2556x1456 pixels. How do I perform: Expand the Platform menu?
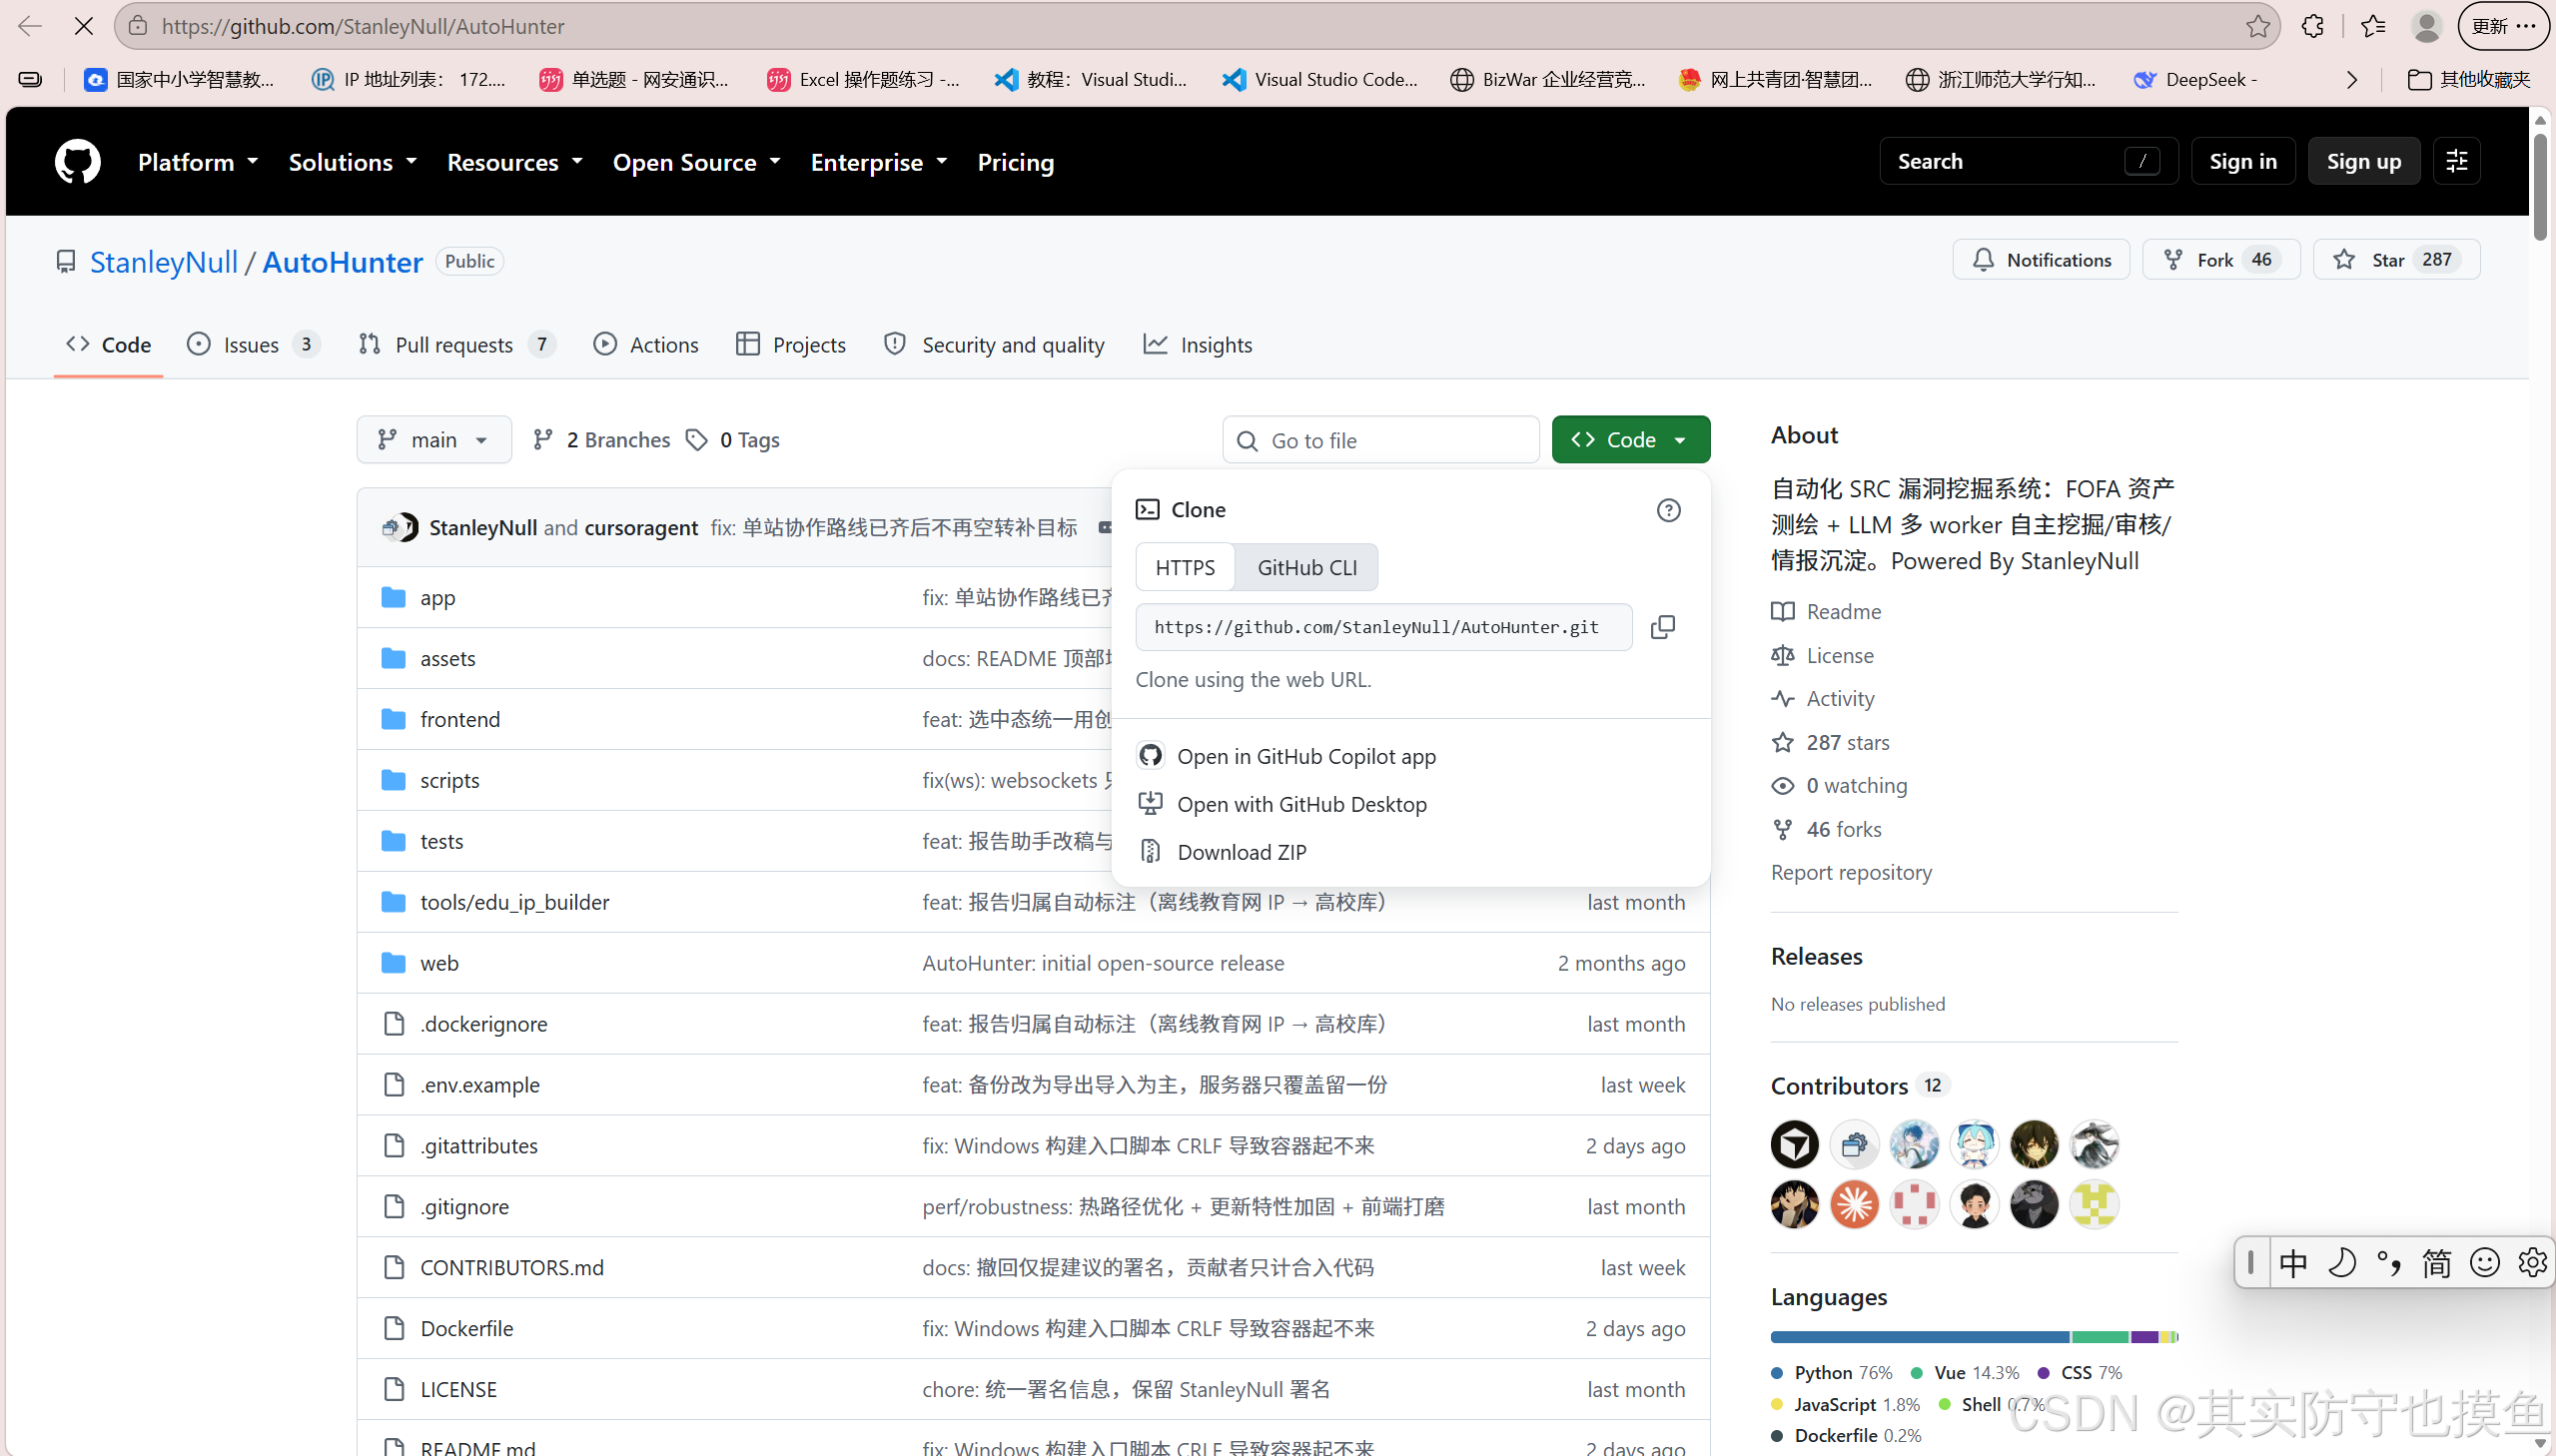[198, 162]
